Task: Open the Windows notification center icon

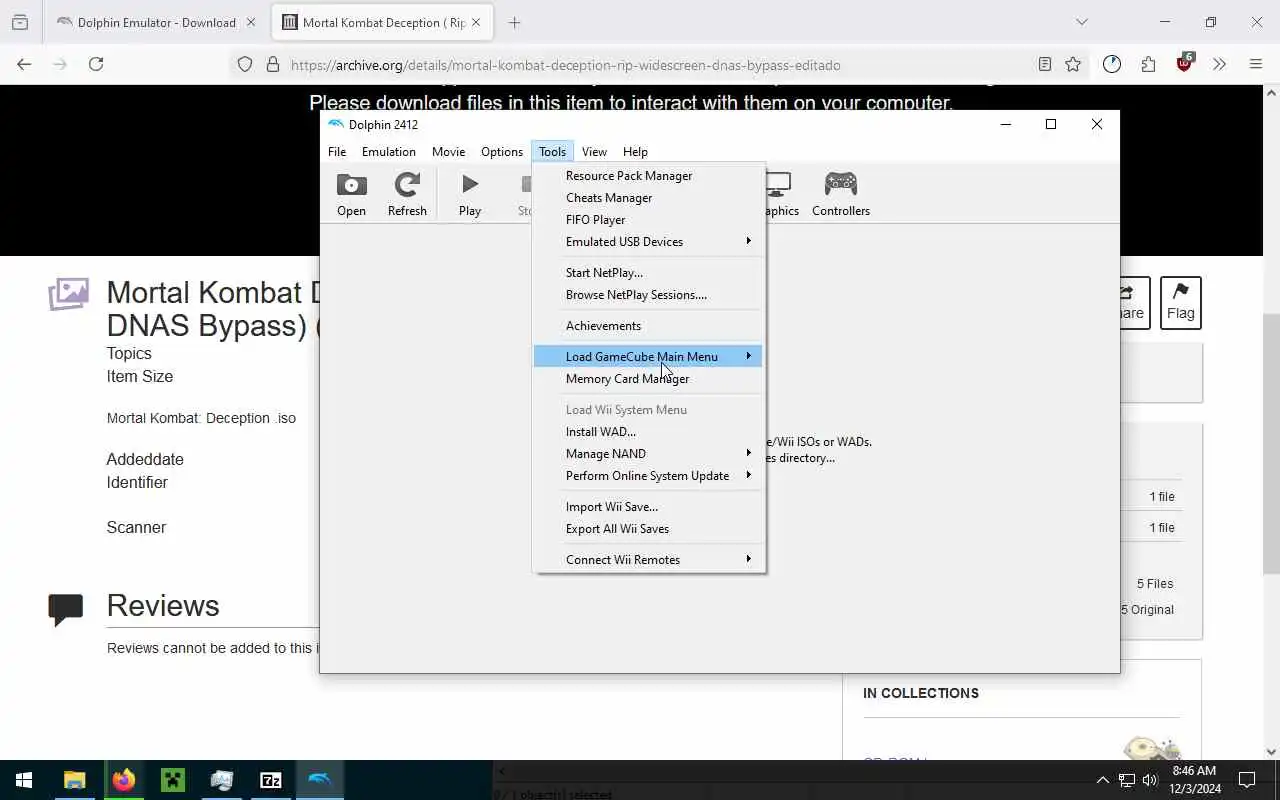Action: click(x=1247, y=780)
